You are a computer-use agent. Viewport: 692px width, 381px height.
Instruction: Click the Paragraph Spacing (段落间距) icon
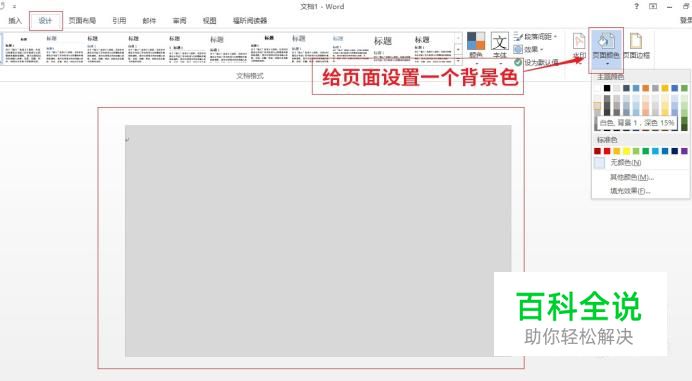518,37
